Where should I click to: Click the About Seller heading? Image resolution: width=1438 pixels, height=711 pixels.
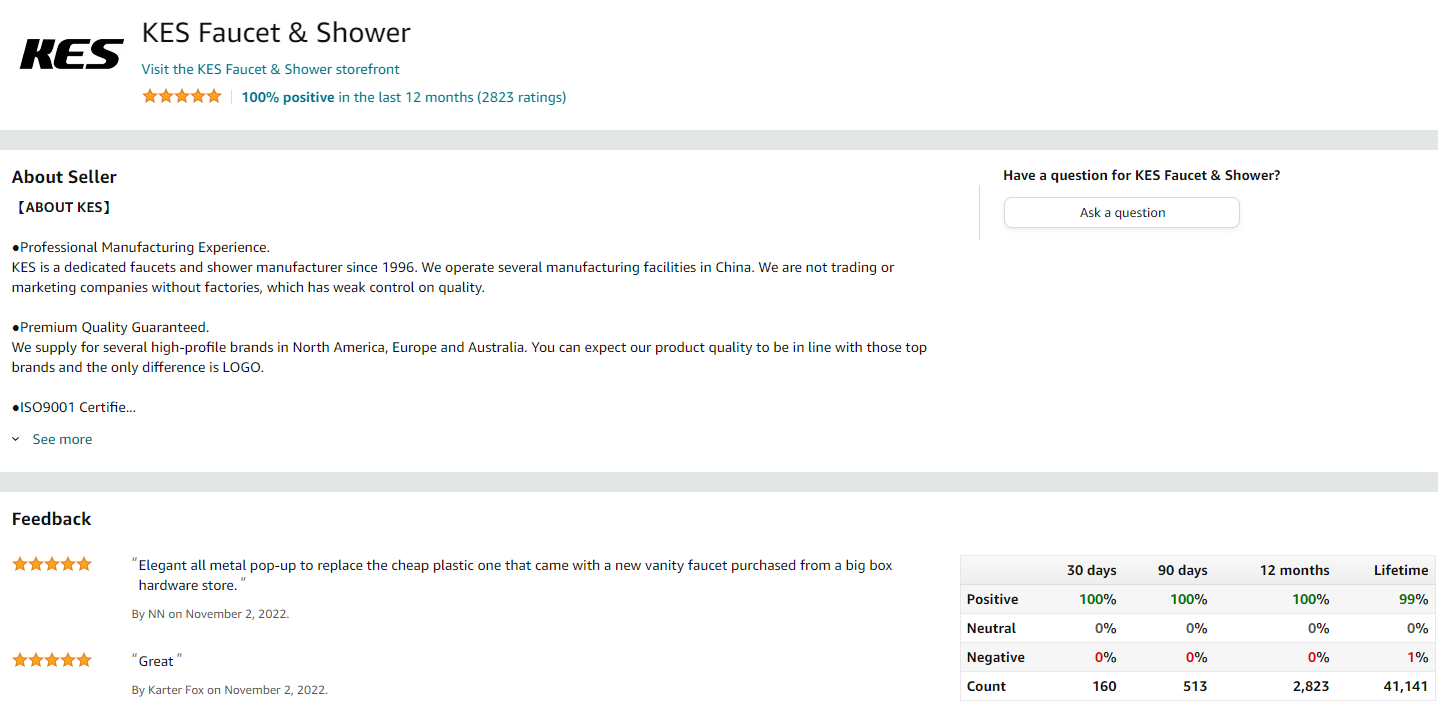click(x=64, y=177)
